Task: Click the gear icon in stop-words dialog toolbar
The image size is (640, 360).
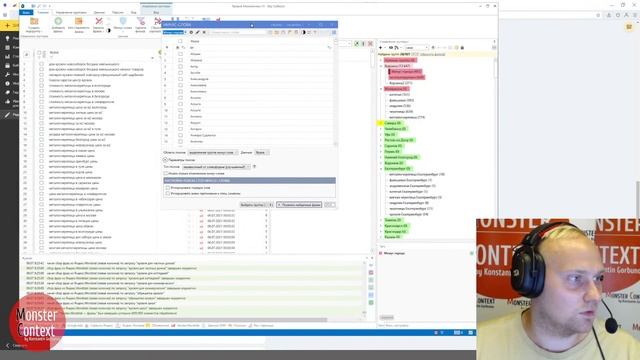Action: point(191,32)
